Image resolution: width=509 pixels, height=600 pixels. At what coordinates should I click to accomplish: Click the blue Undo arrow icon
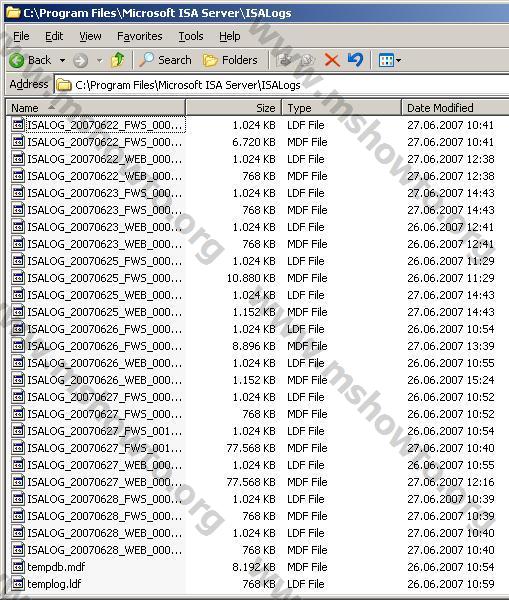(x=356, y=60)
